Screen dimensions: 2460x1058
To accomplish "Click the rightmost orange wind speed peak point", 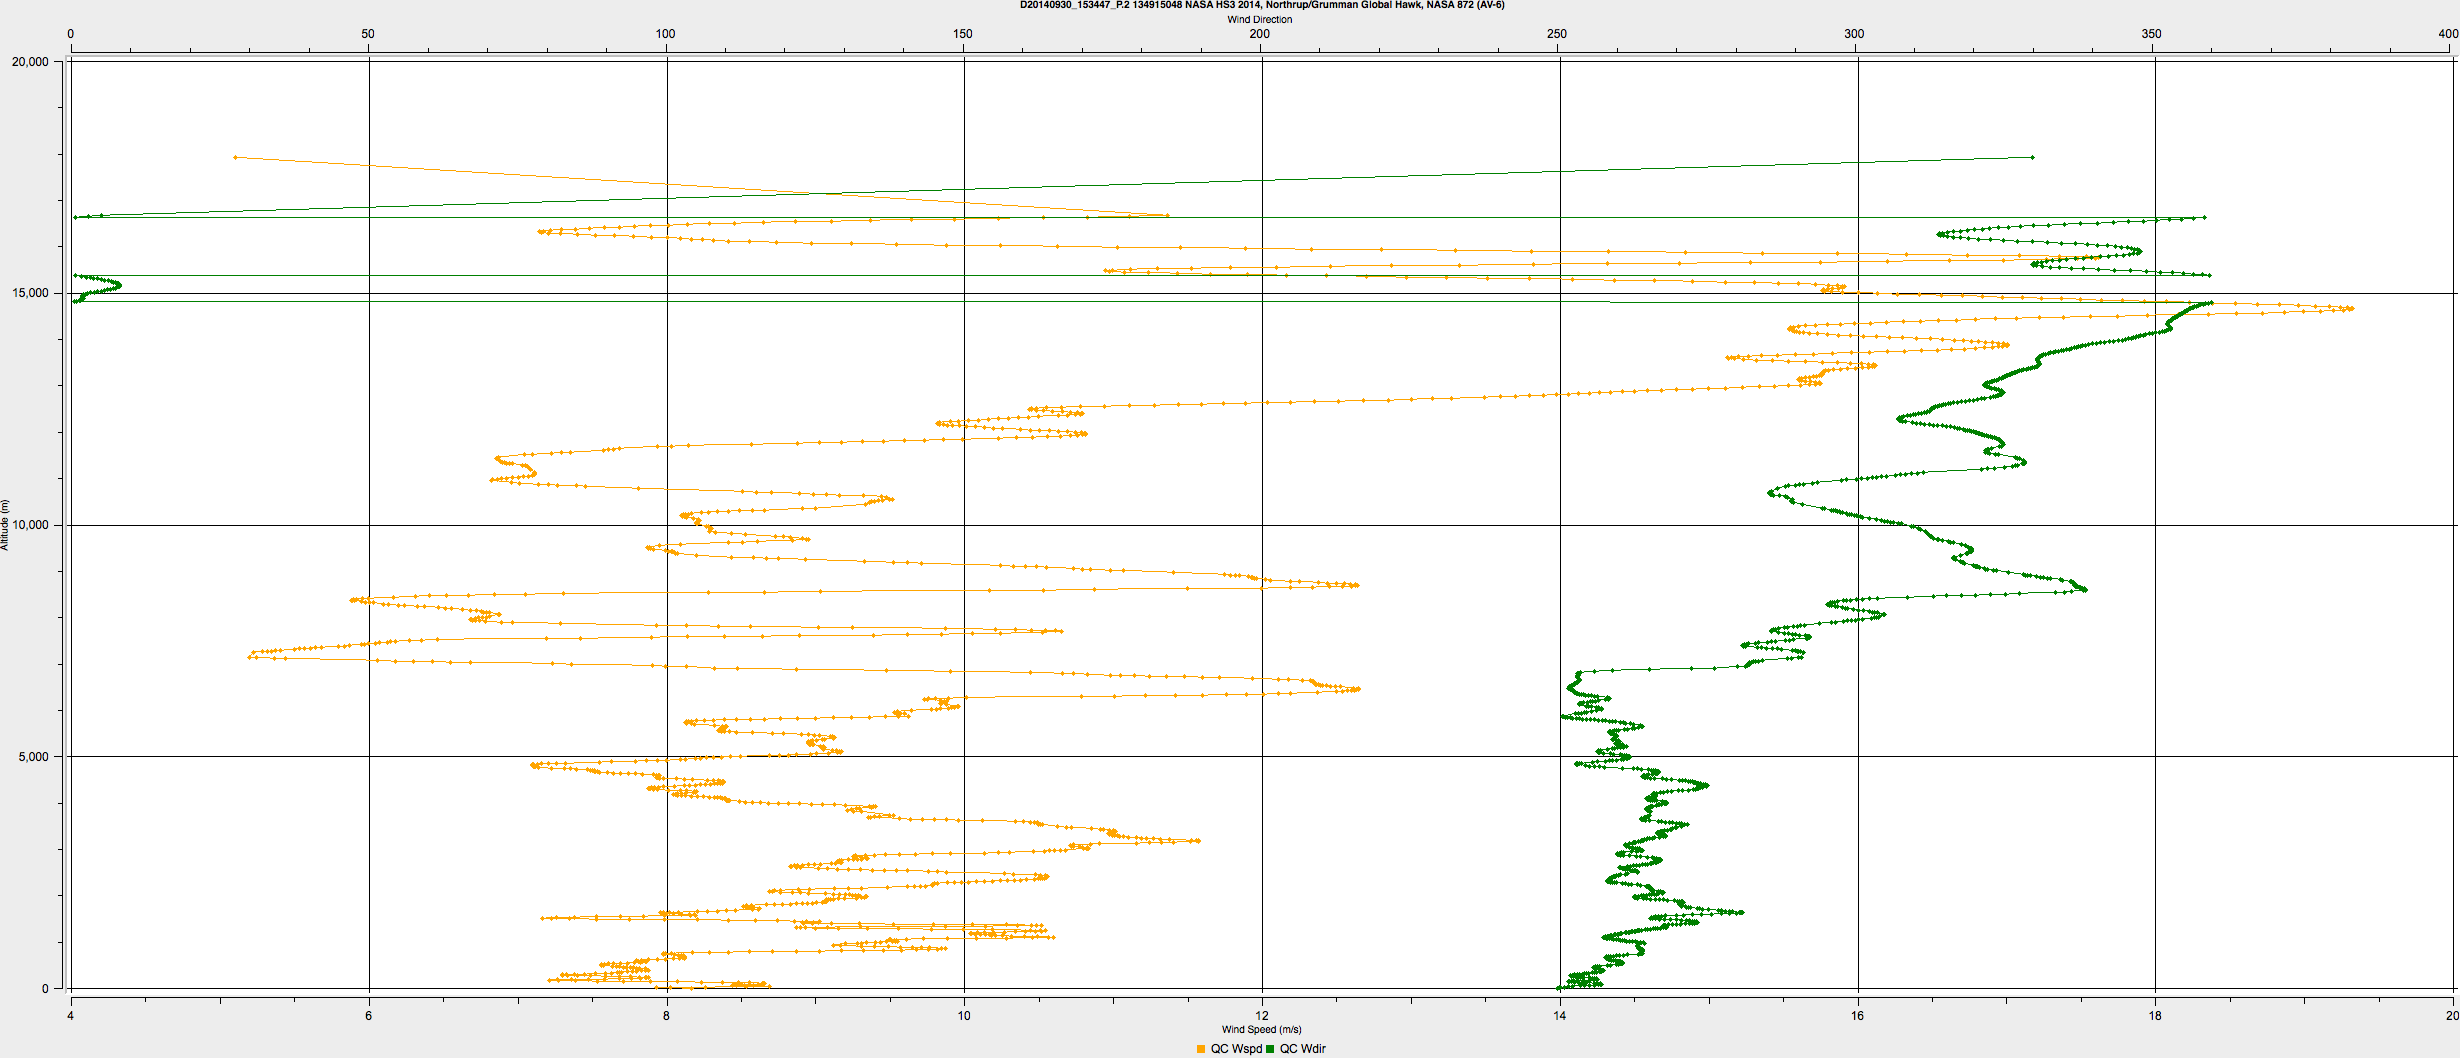I will point(2351,308).
